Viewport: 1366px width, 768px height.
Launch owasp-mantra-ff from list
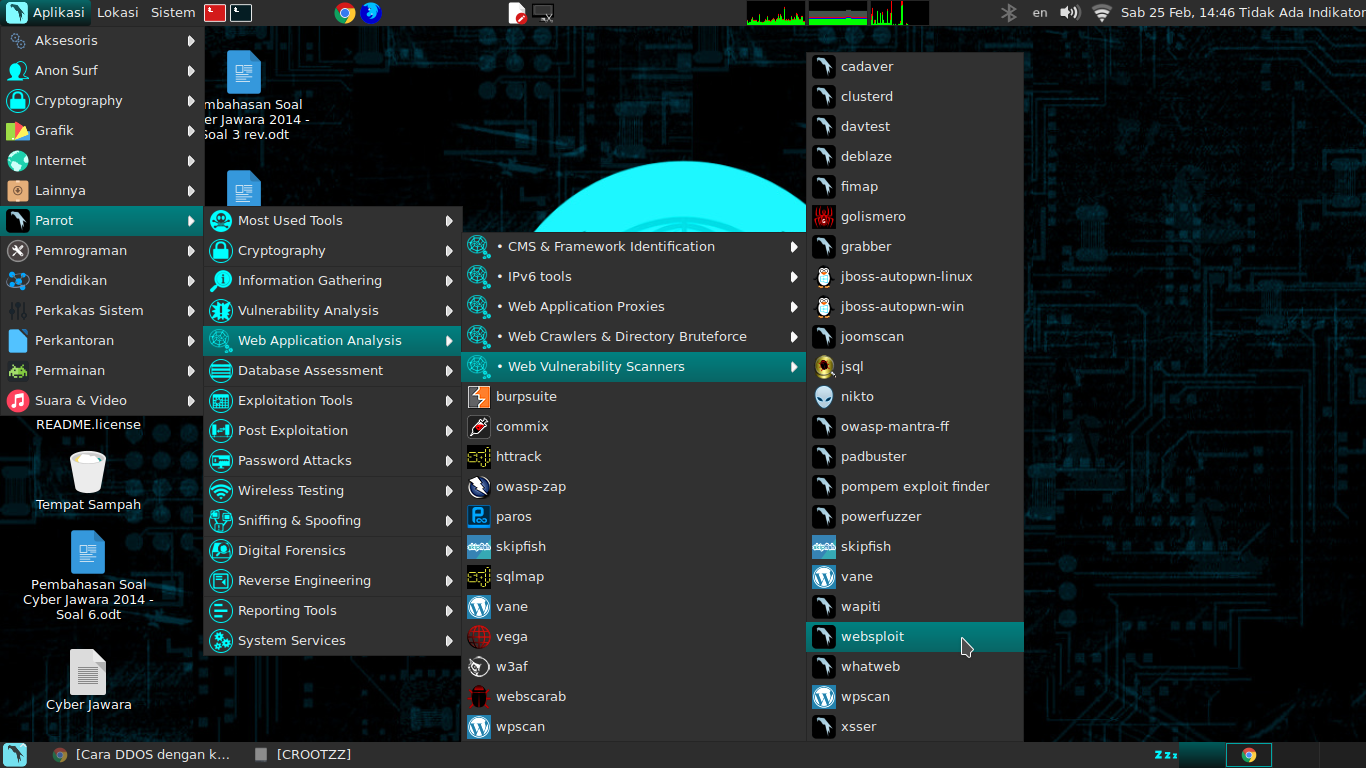click(915, 427)
